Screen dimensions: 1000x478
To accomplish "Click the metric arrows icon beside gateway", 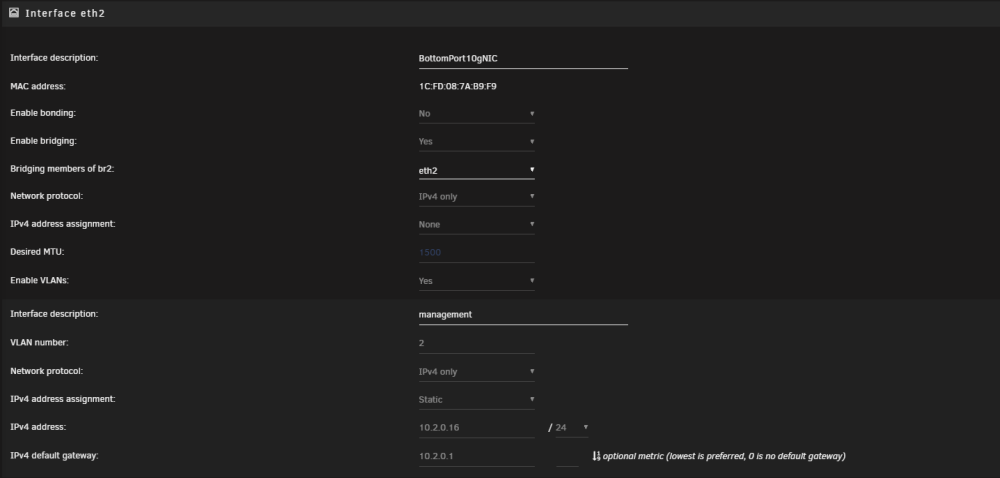I will pyautogui.click(x=596, y=456).
